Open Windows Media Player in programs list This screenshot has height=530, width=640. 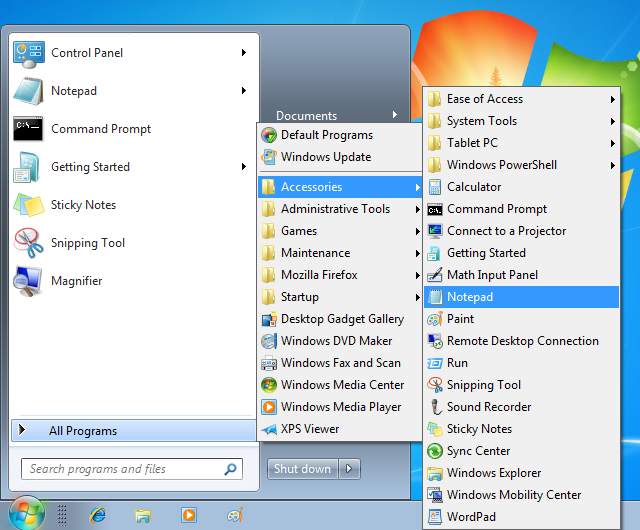(340, 407)
